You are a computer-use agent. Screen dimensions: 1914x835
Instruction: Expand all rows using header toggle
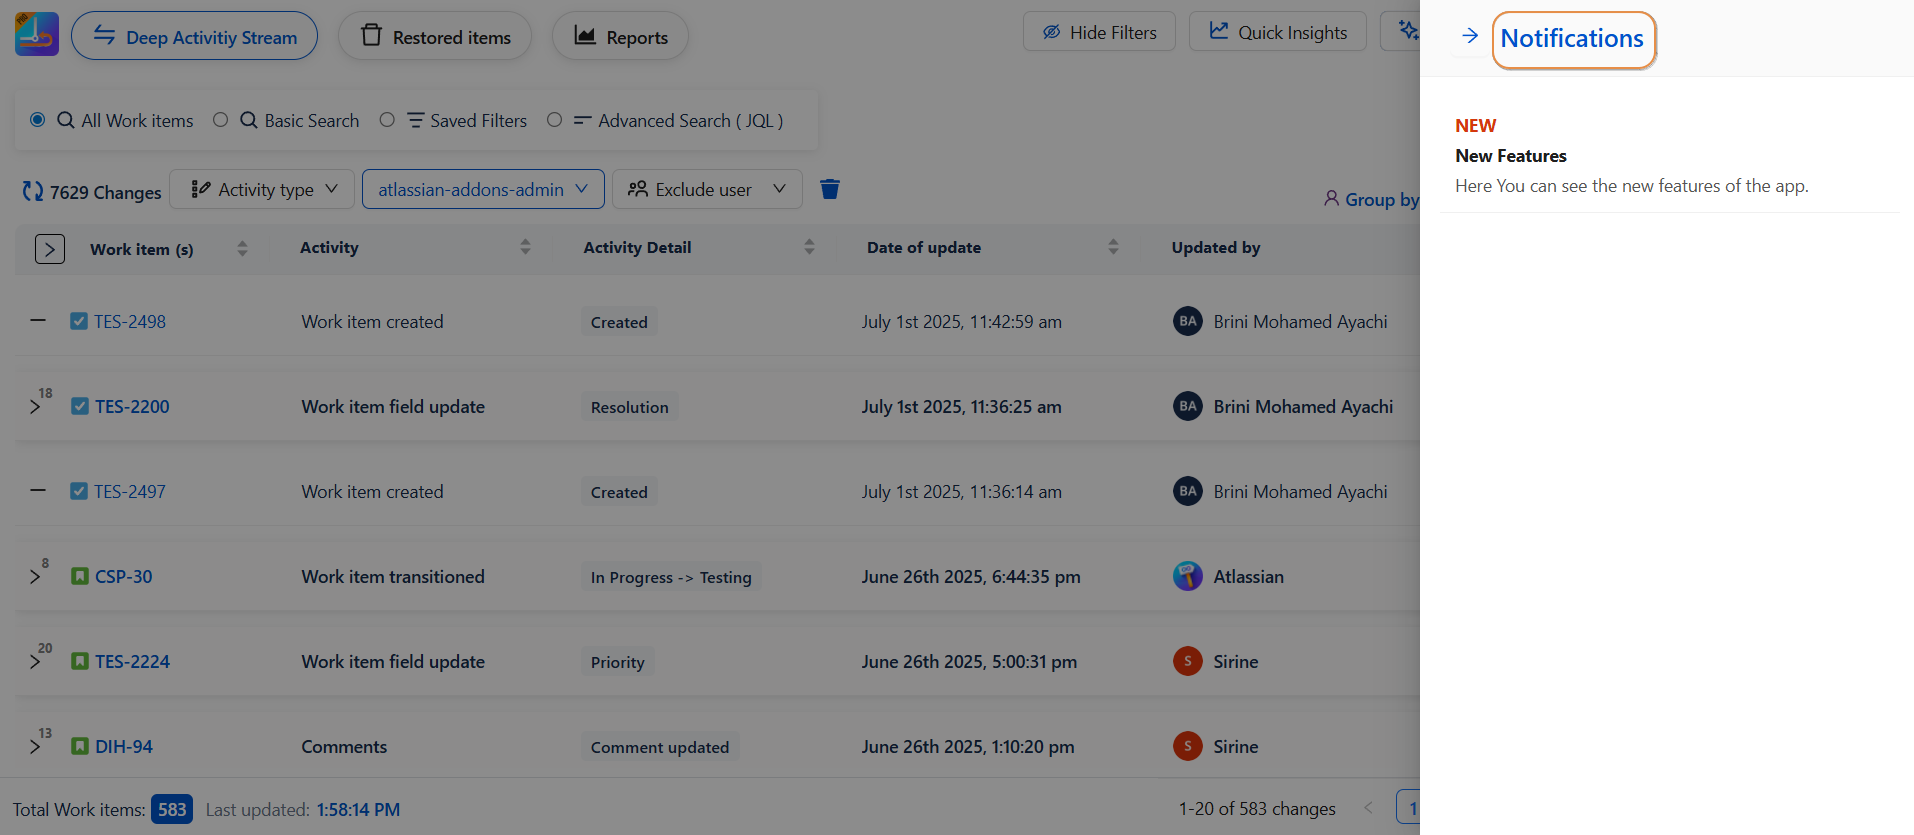pyautogui.click(x=49, y=249)
